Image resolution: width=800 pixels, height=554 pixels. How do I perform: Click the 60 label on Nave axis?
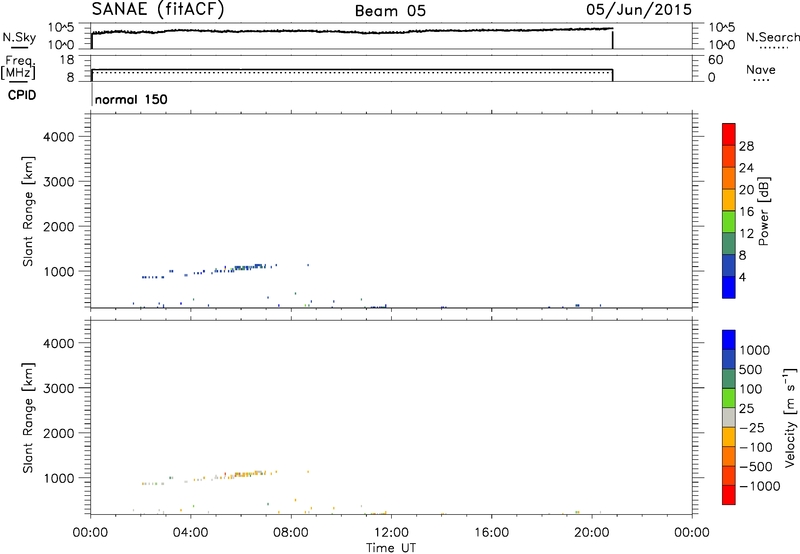point(715,60)
